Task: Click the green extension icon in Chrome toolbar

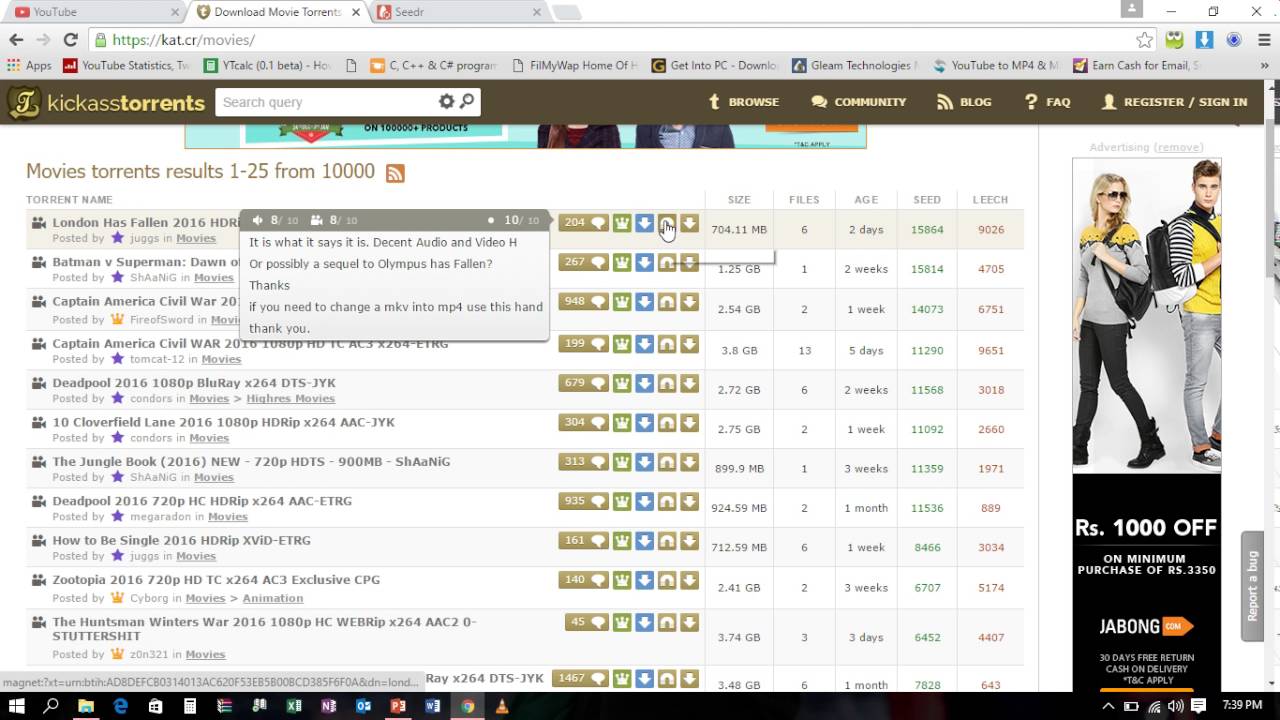Action: (1175, 40)
